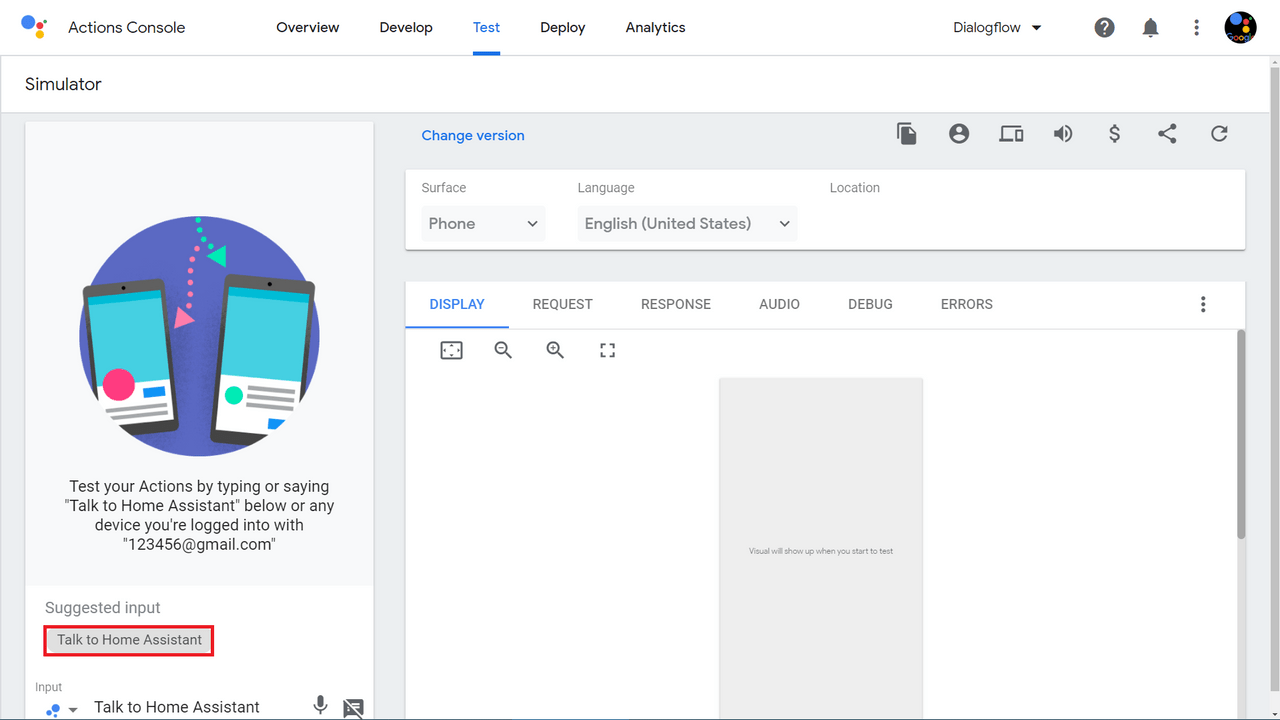
Task: Switch to the DEBUG tab
Action: click(x=870, y=304)
